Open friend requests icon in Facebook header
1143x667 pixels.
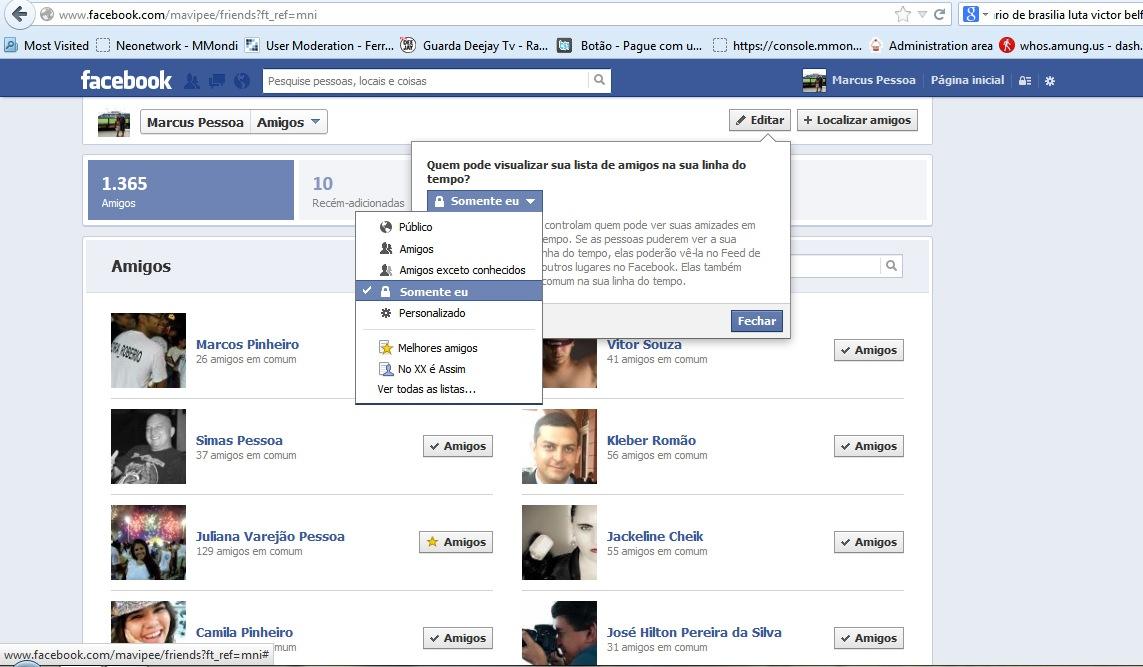click(x=192, y=80)
